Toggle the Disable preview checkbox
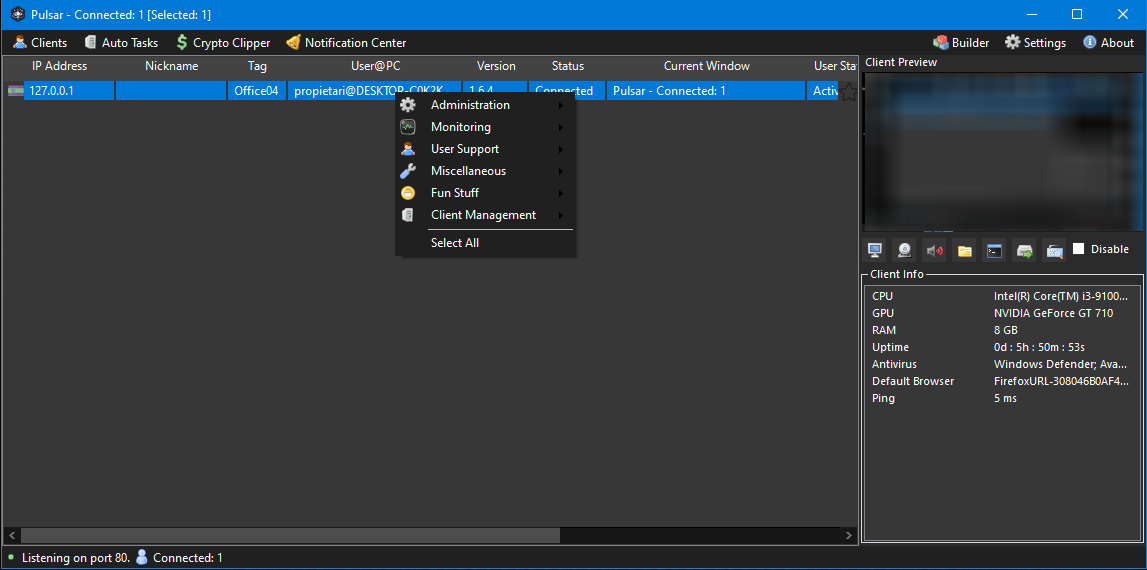Viewport: 1147px width, 570px height. [x=1078, y=249]
